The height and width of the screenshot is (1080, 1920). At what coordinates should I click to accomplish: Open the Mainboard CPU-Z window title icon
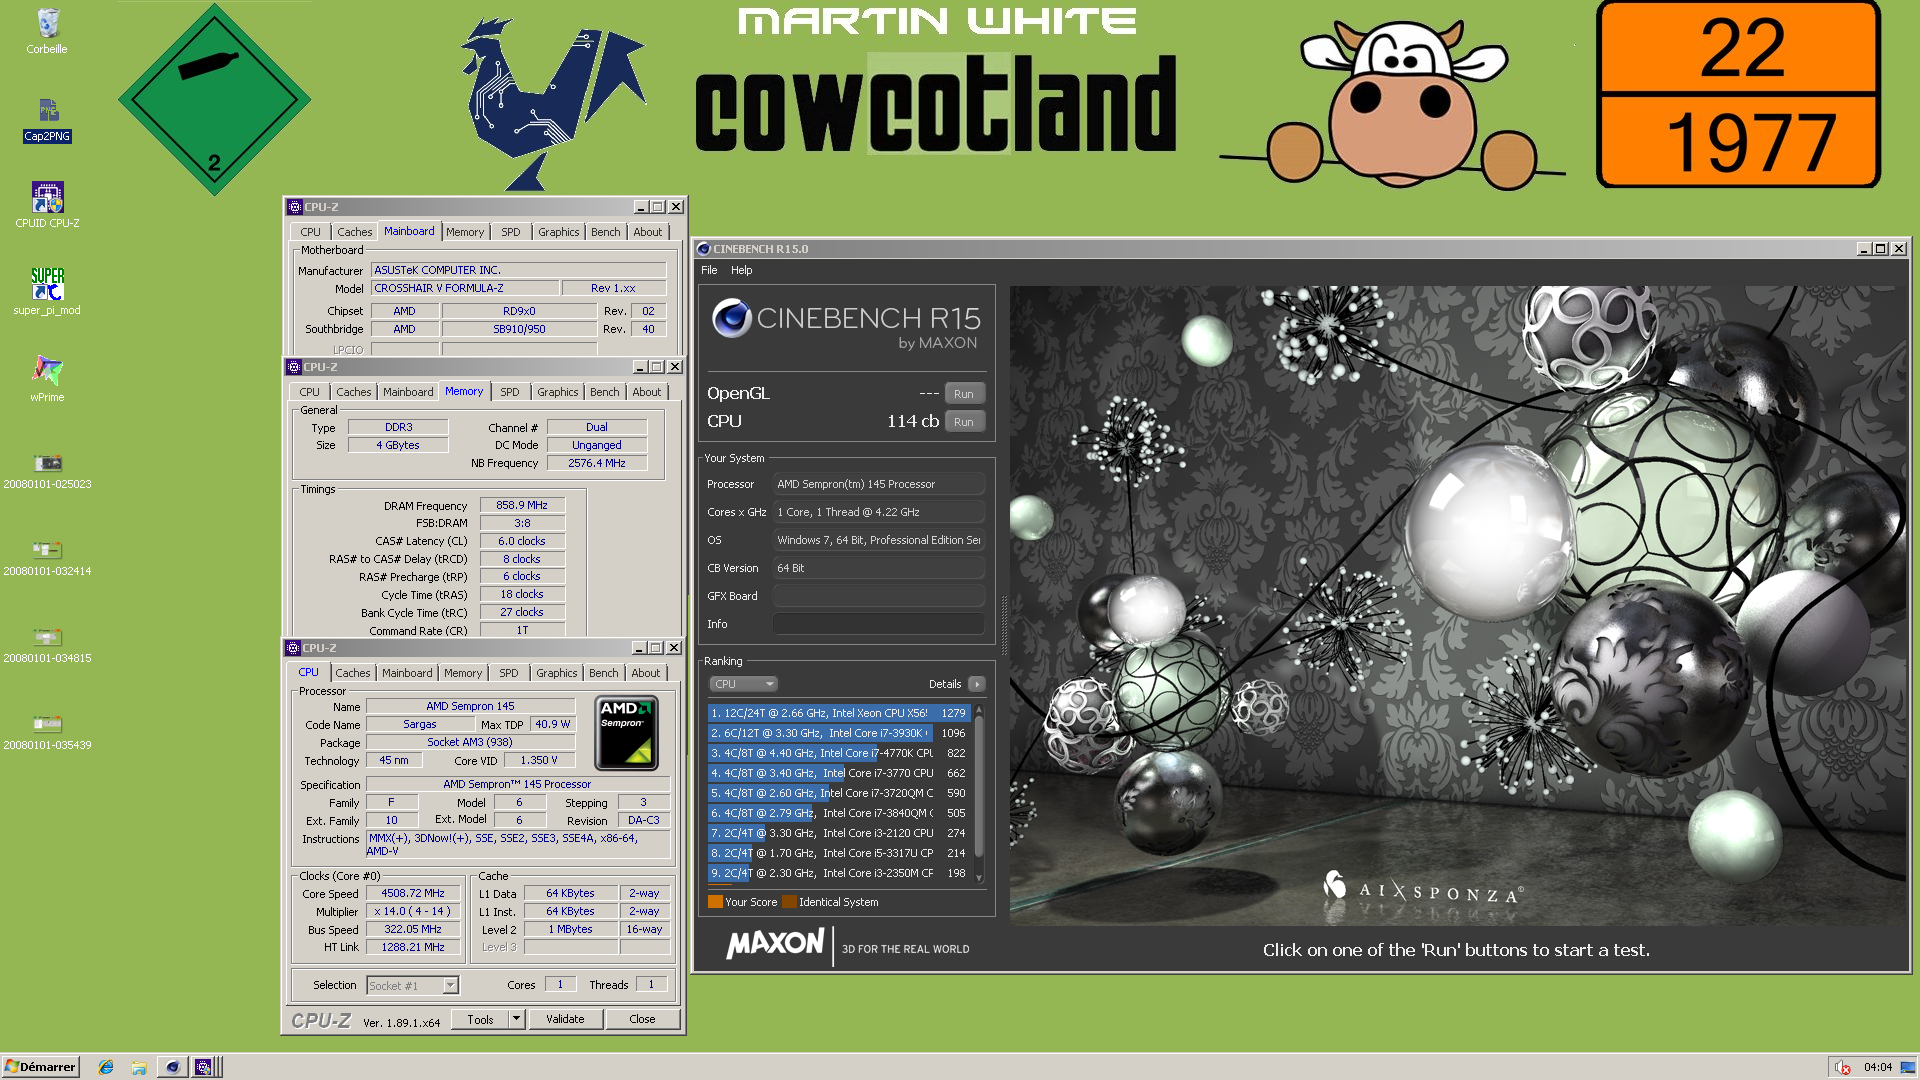(x=294, y=207)
